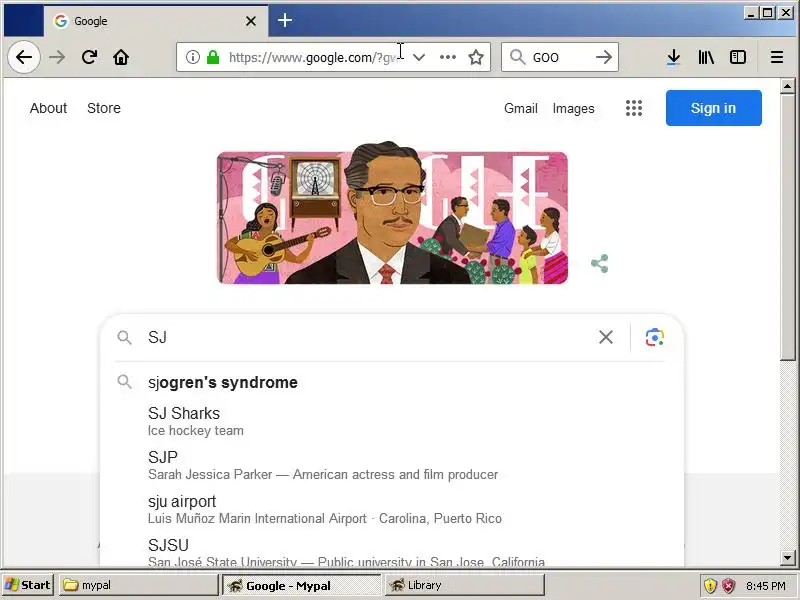The width and height of the screenshot is (800, 600).
Task: Select the SJSU suggestion
Action: (392, 553)
